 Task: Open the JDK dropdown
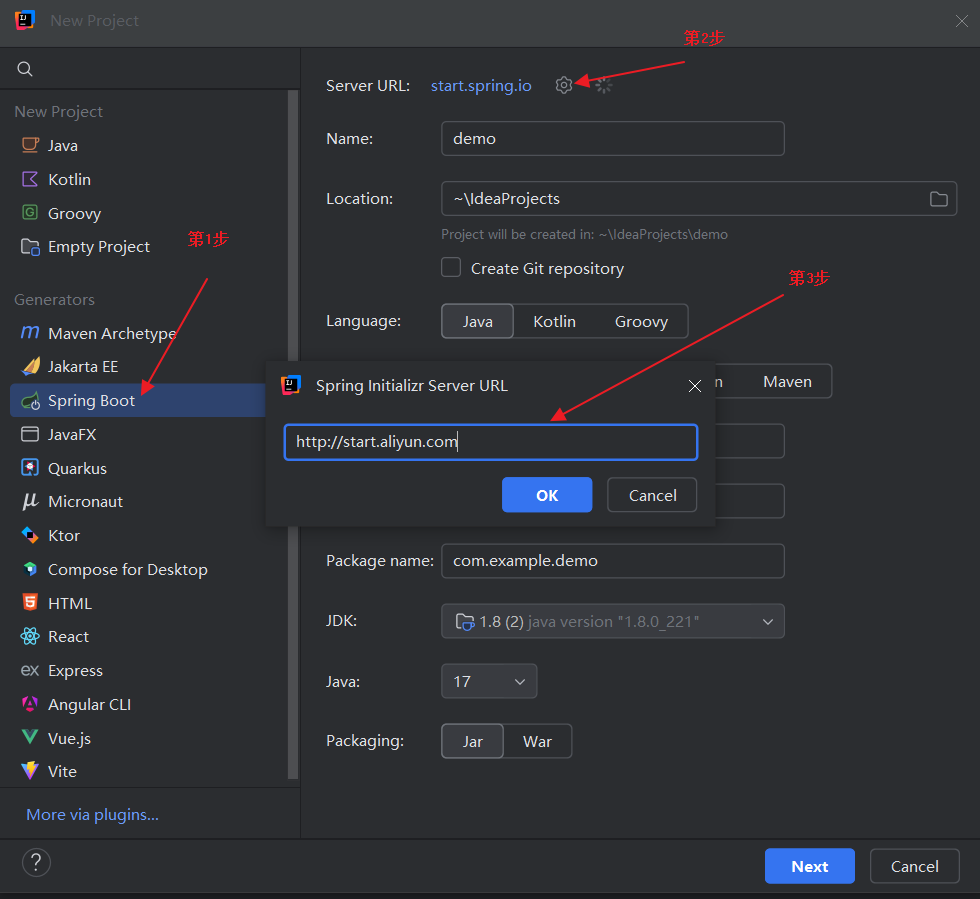pos(612,621)
